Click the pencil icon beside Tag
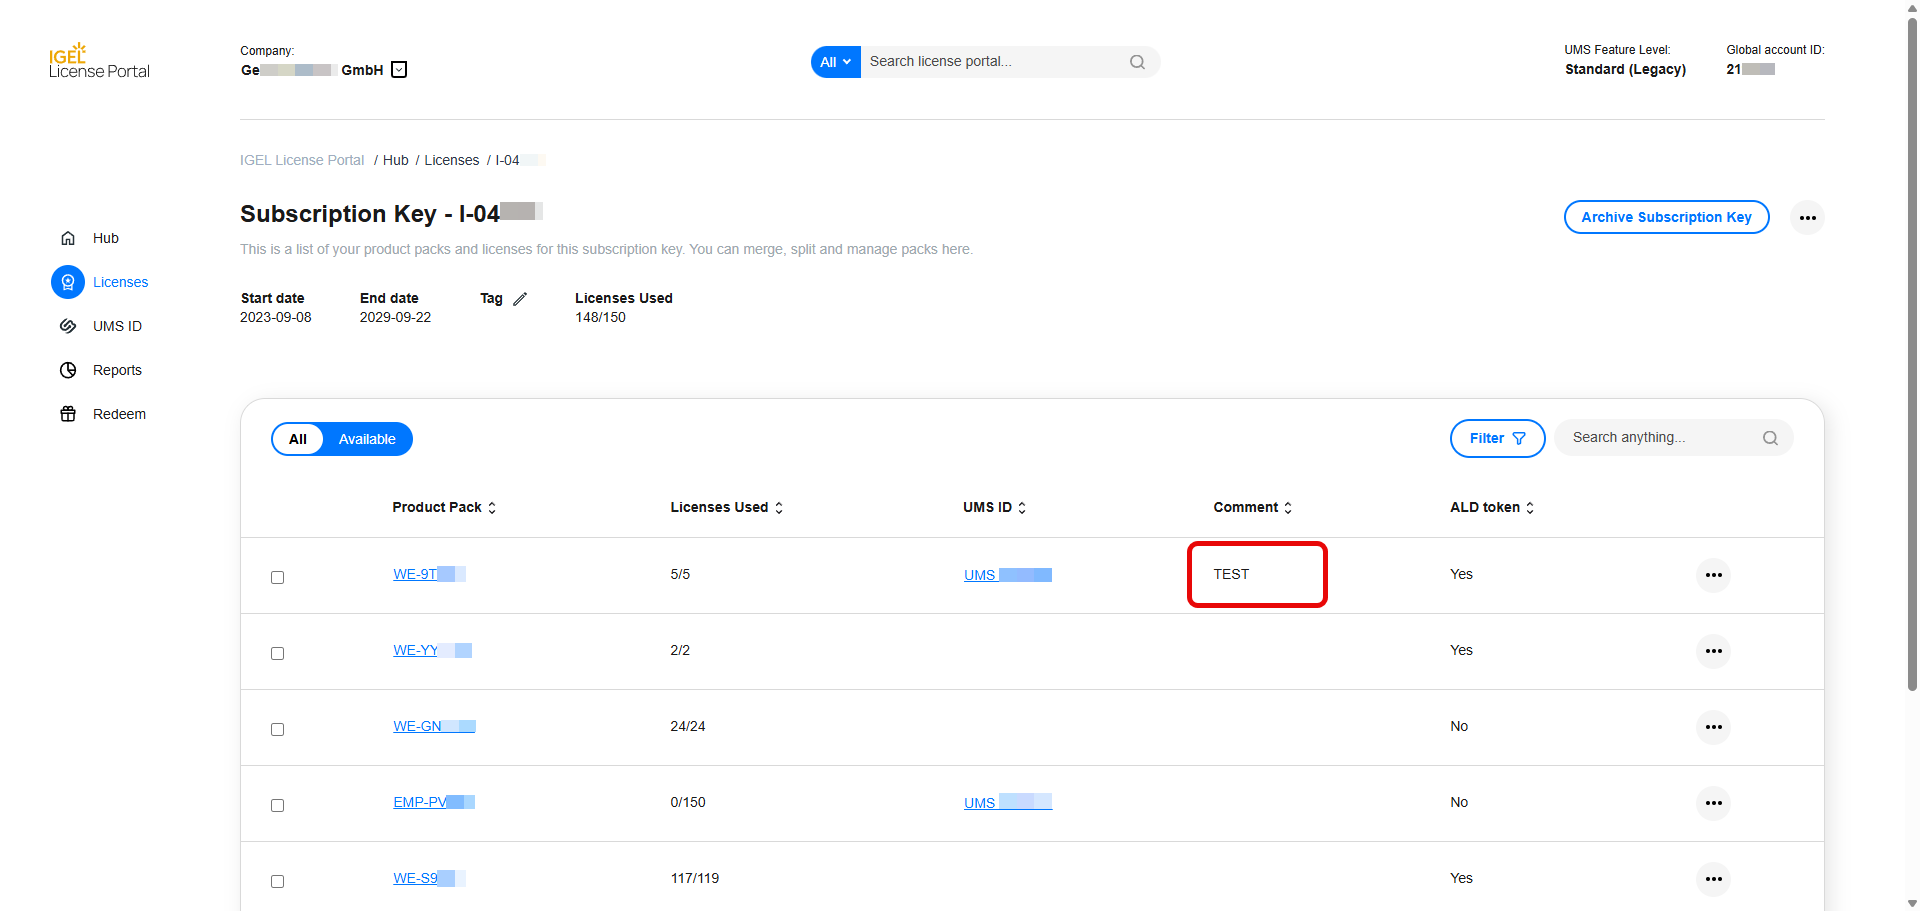The width and height of the screenshot is (1920, 911). pyautogui.click(x=520, y=298)
